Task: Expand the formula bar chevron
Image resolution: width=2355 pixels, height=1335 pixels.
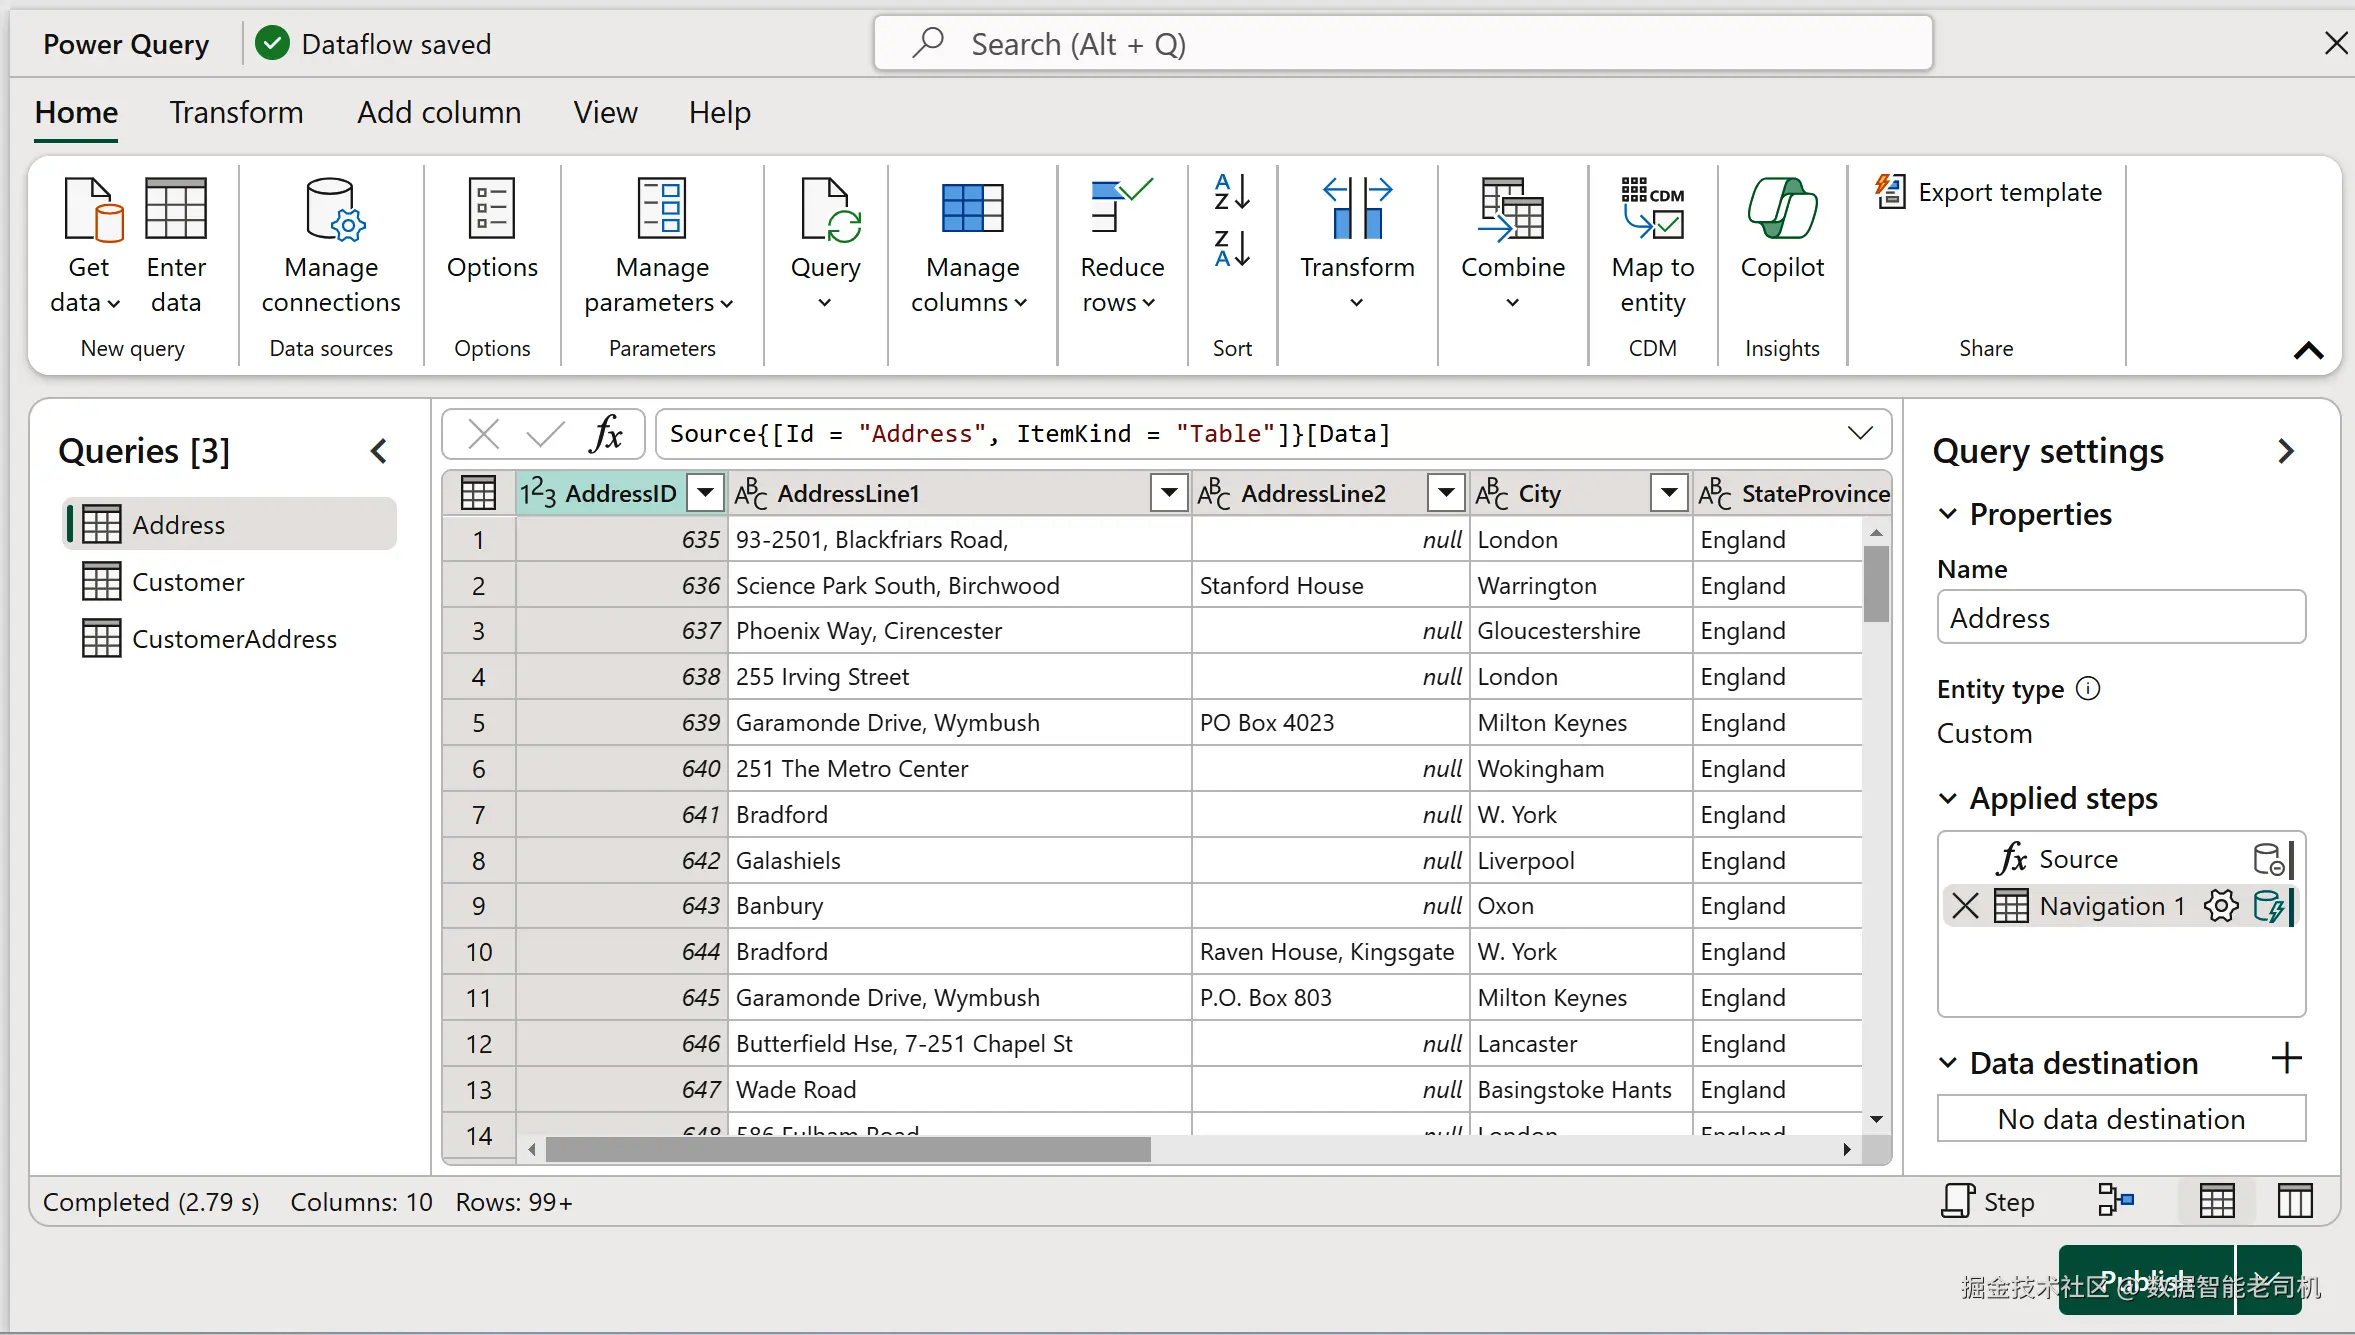Action: point(1859,434)
